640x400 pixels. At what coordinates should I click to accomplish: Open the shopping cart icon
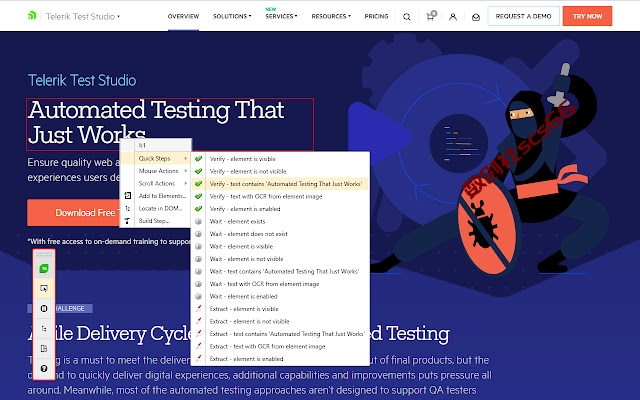[x=430, y=16]
